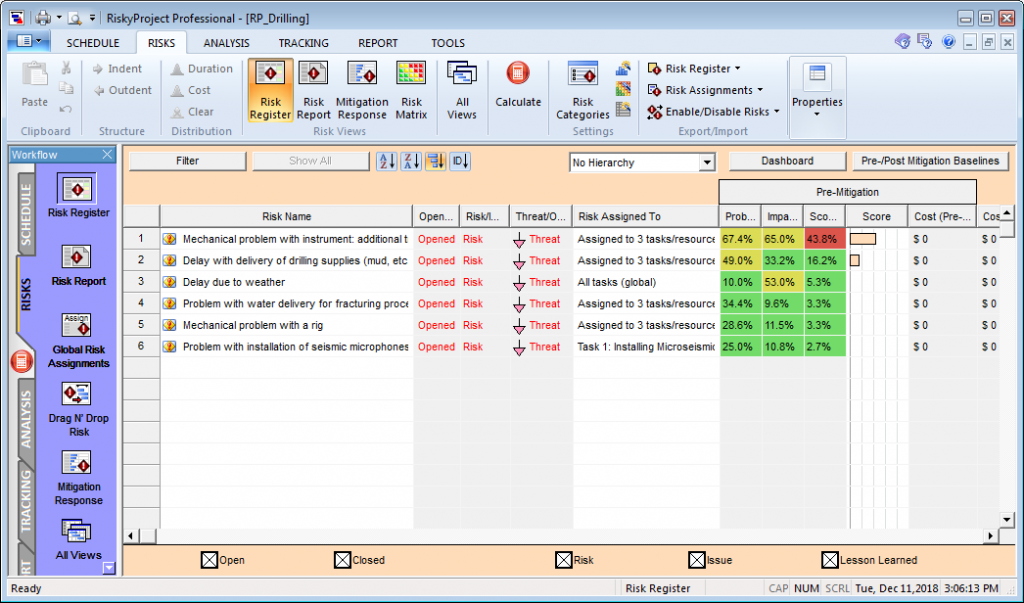Open the application menu button beside SCHEDULE
The width and height of the screenshot is (1024, 603).
coord(28,42)
